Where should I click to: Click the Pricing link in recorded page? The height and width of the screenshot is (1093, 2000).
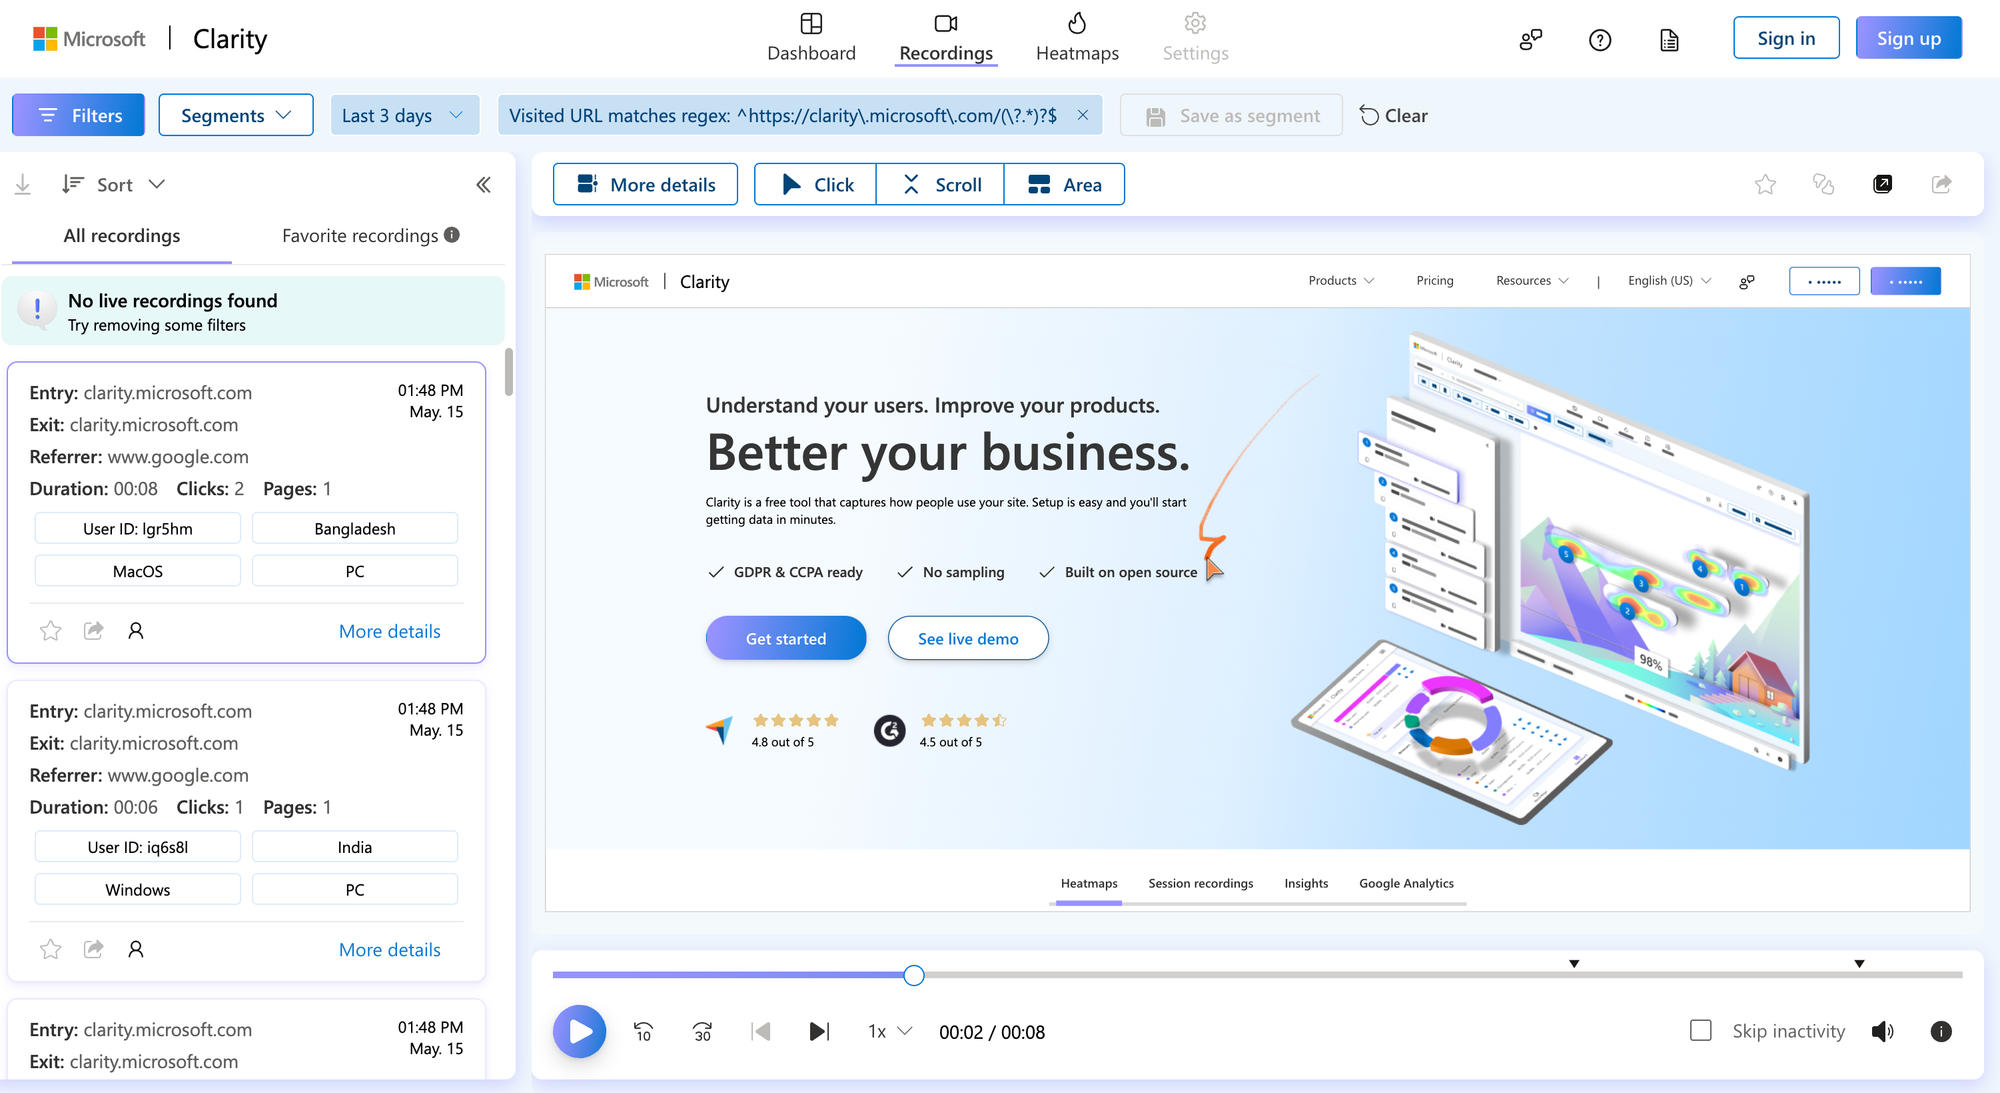coord(1435,281)
